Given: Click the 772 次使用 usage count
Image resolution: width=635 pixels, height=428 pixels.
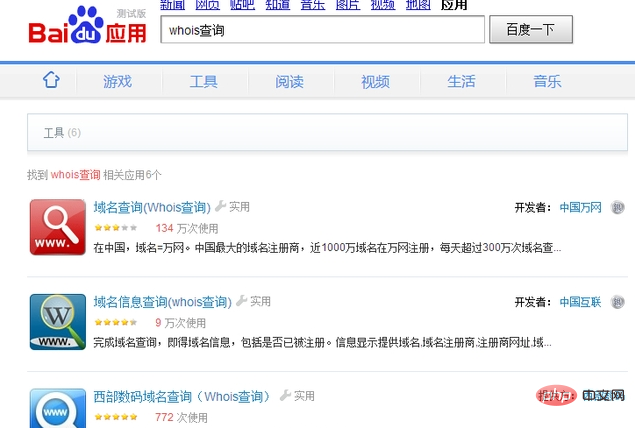Looking at the screenshot, I should point(181,417).
